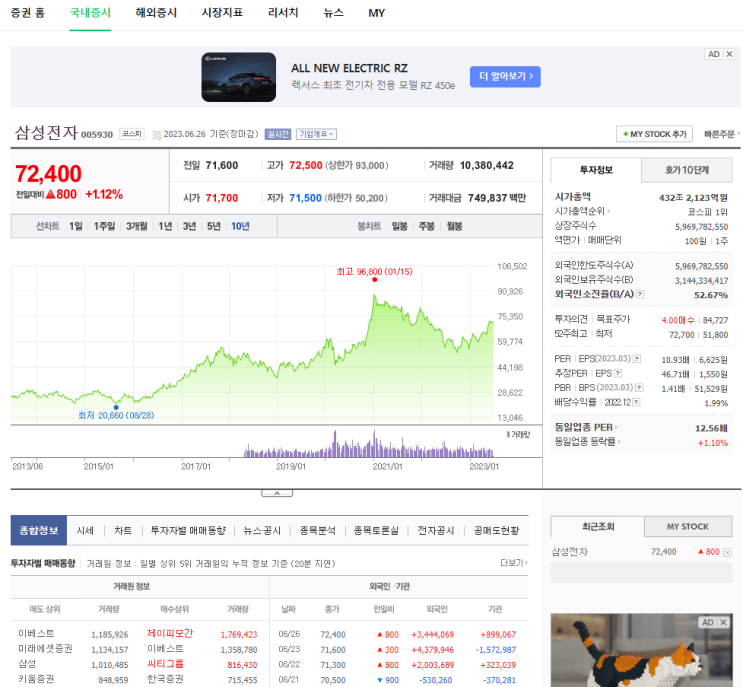This screenshot has width=743, height=687.
Task: Open the 리서치 menu
Action: pyautogui.click(x=283, y=13)
